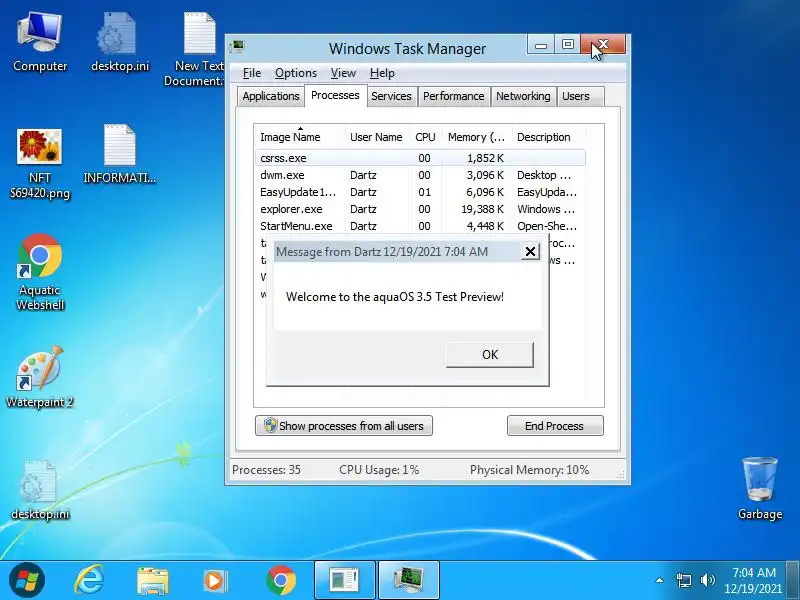Open the network tray icon
Image resolution: width=800 pixels, height=600 pixels.
[x=683, y=580]
